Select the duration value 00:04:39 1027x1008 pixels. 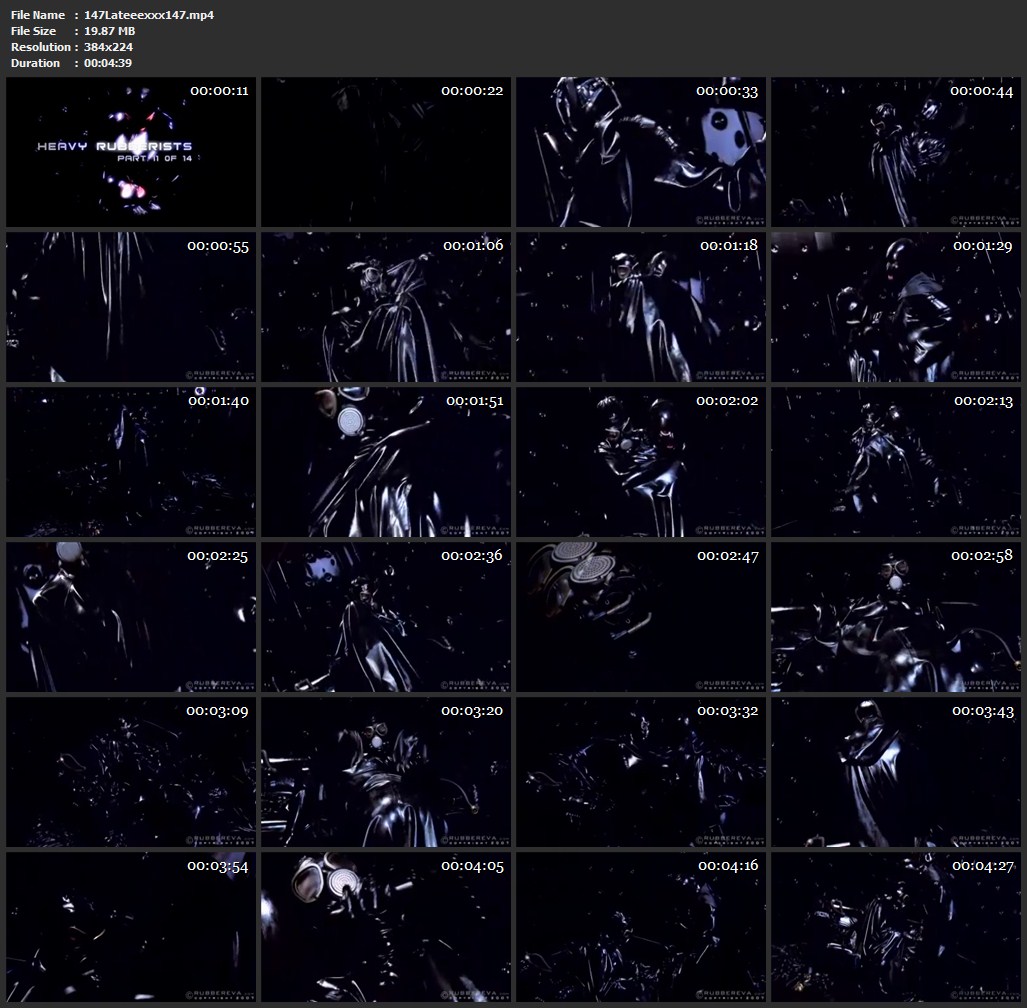[107, 63]
